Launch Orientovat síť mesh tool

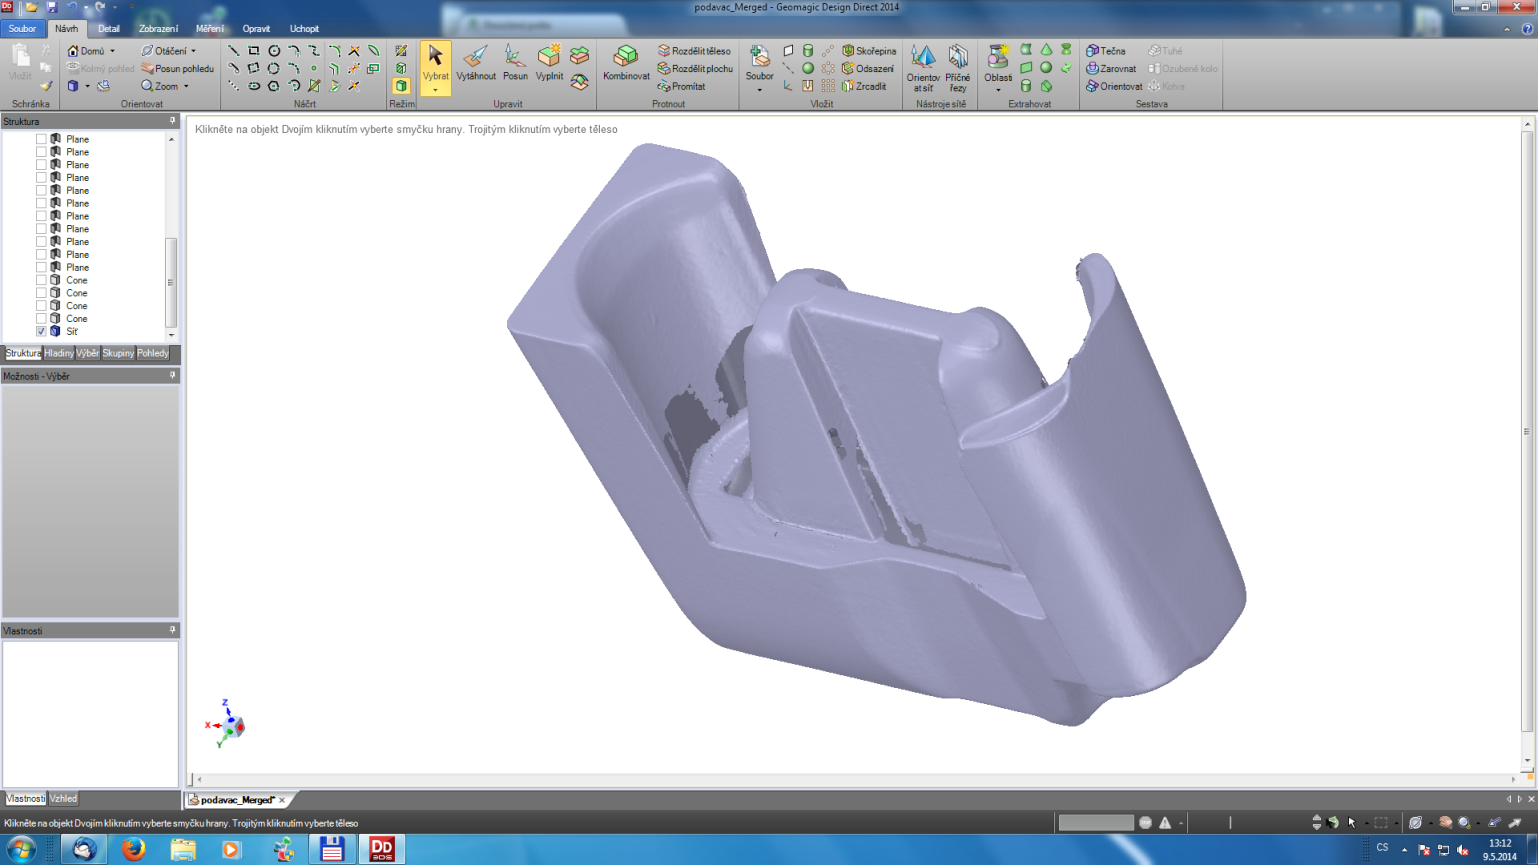(x=922, y=67)
